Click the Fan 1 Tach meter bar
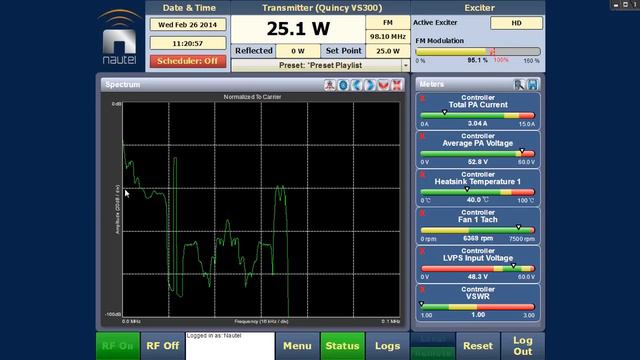This screenshot has width=640, height=360. click(478, 230)
